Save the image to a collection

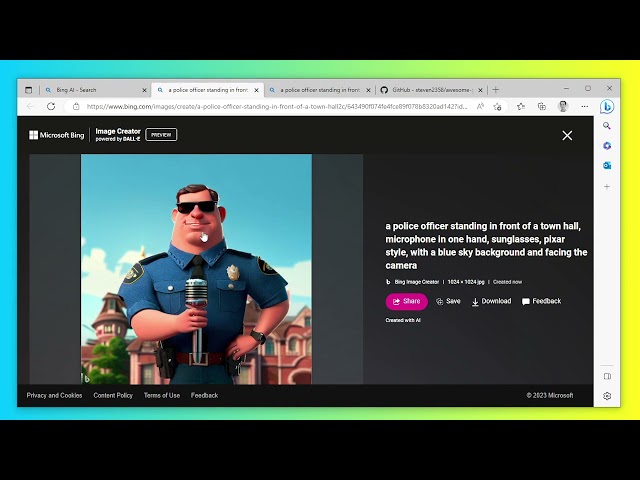pos(448,301)
